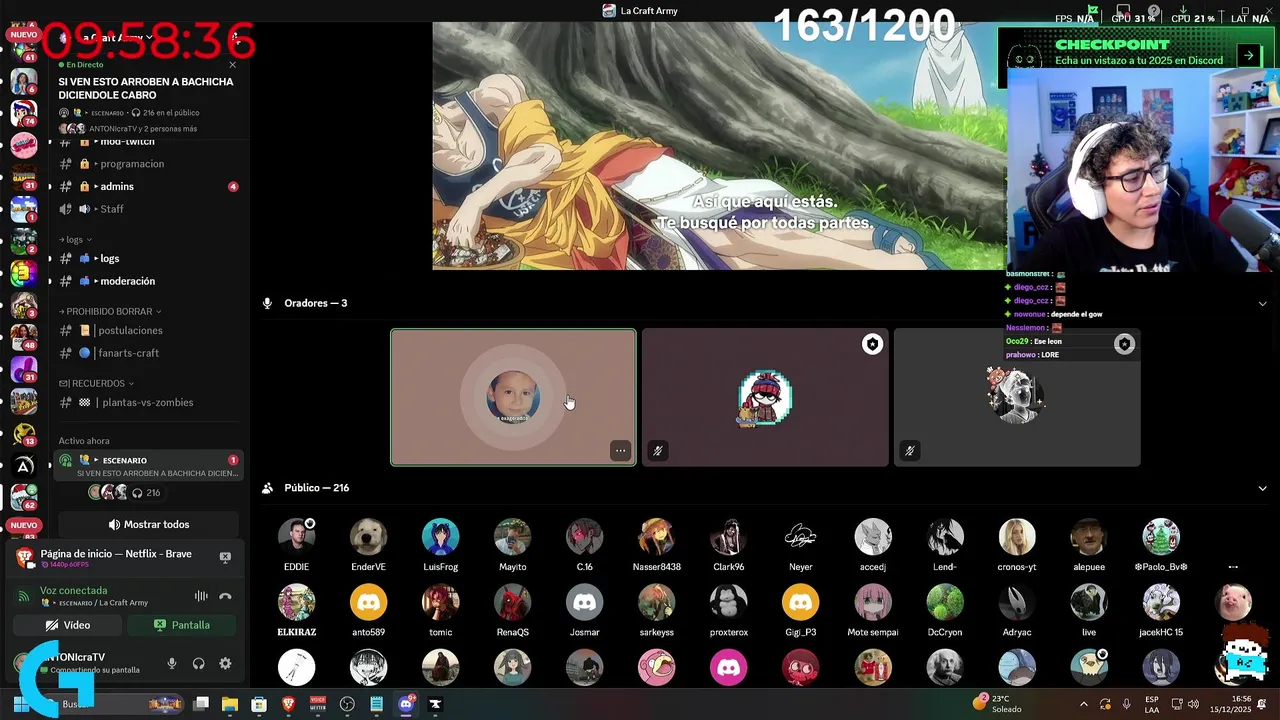Switch to server icon with 62 badge
The width and height of the screenshot is (1280, 720).
23,496
